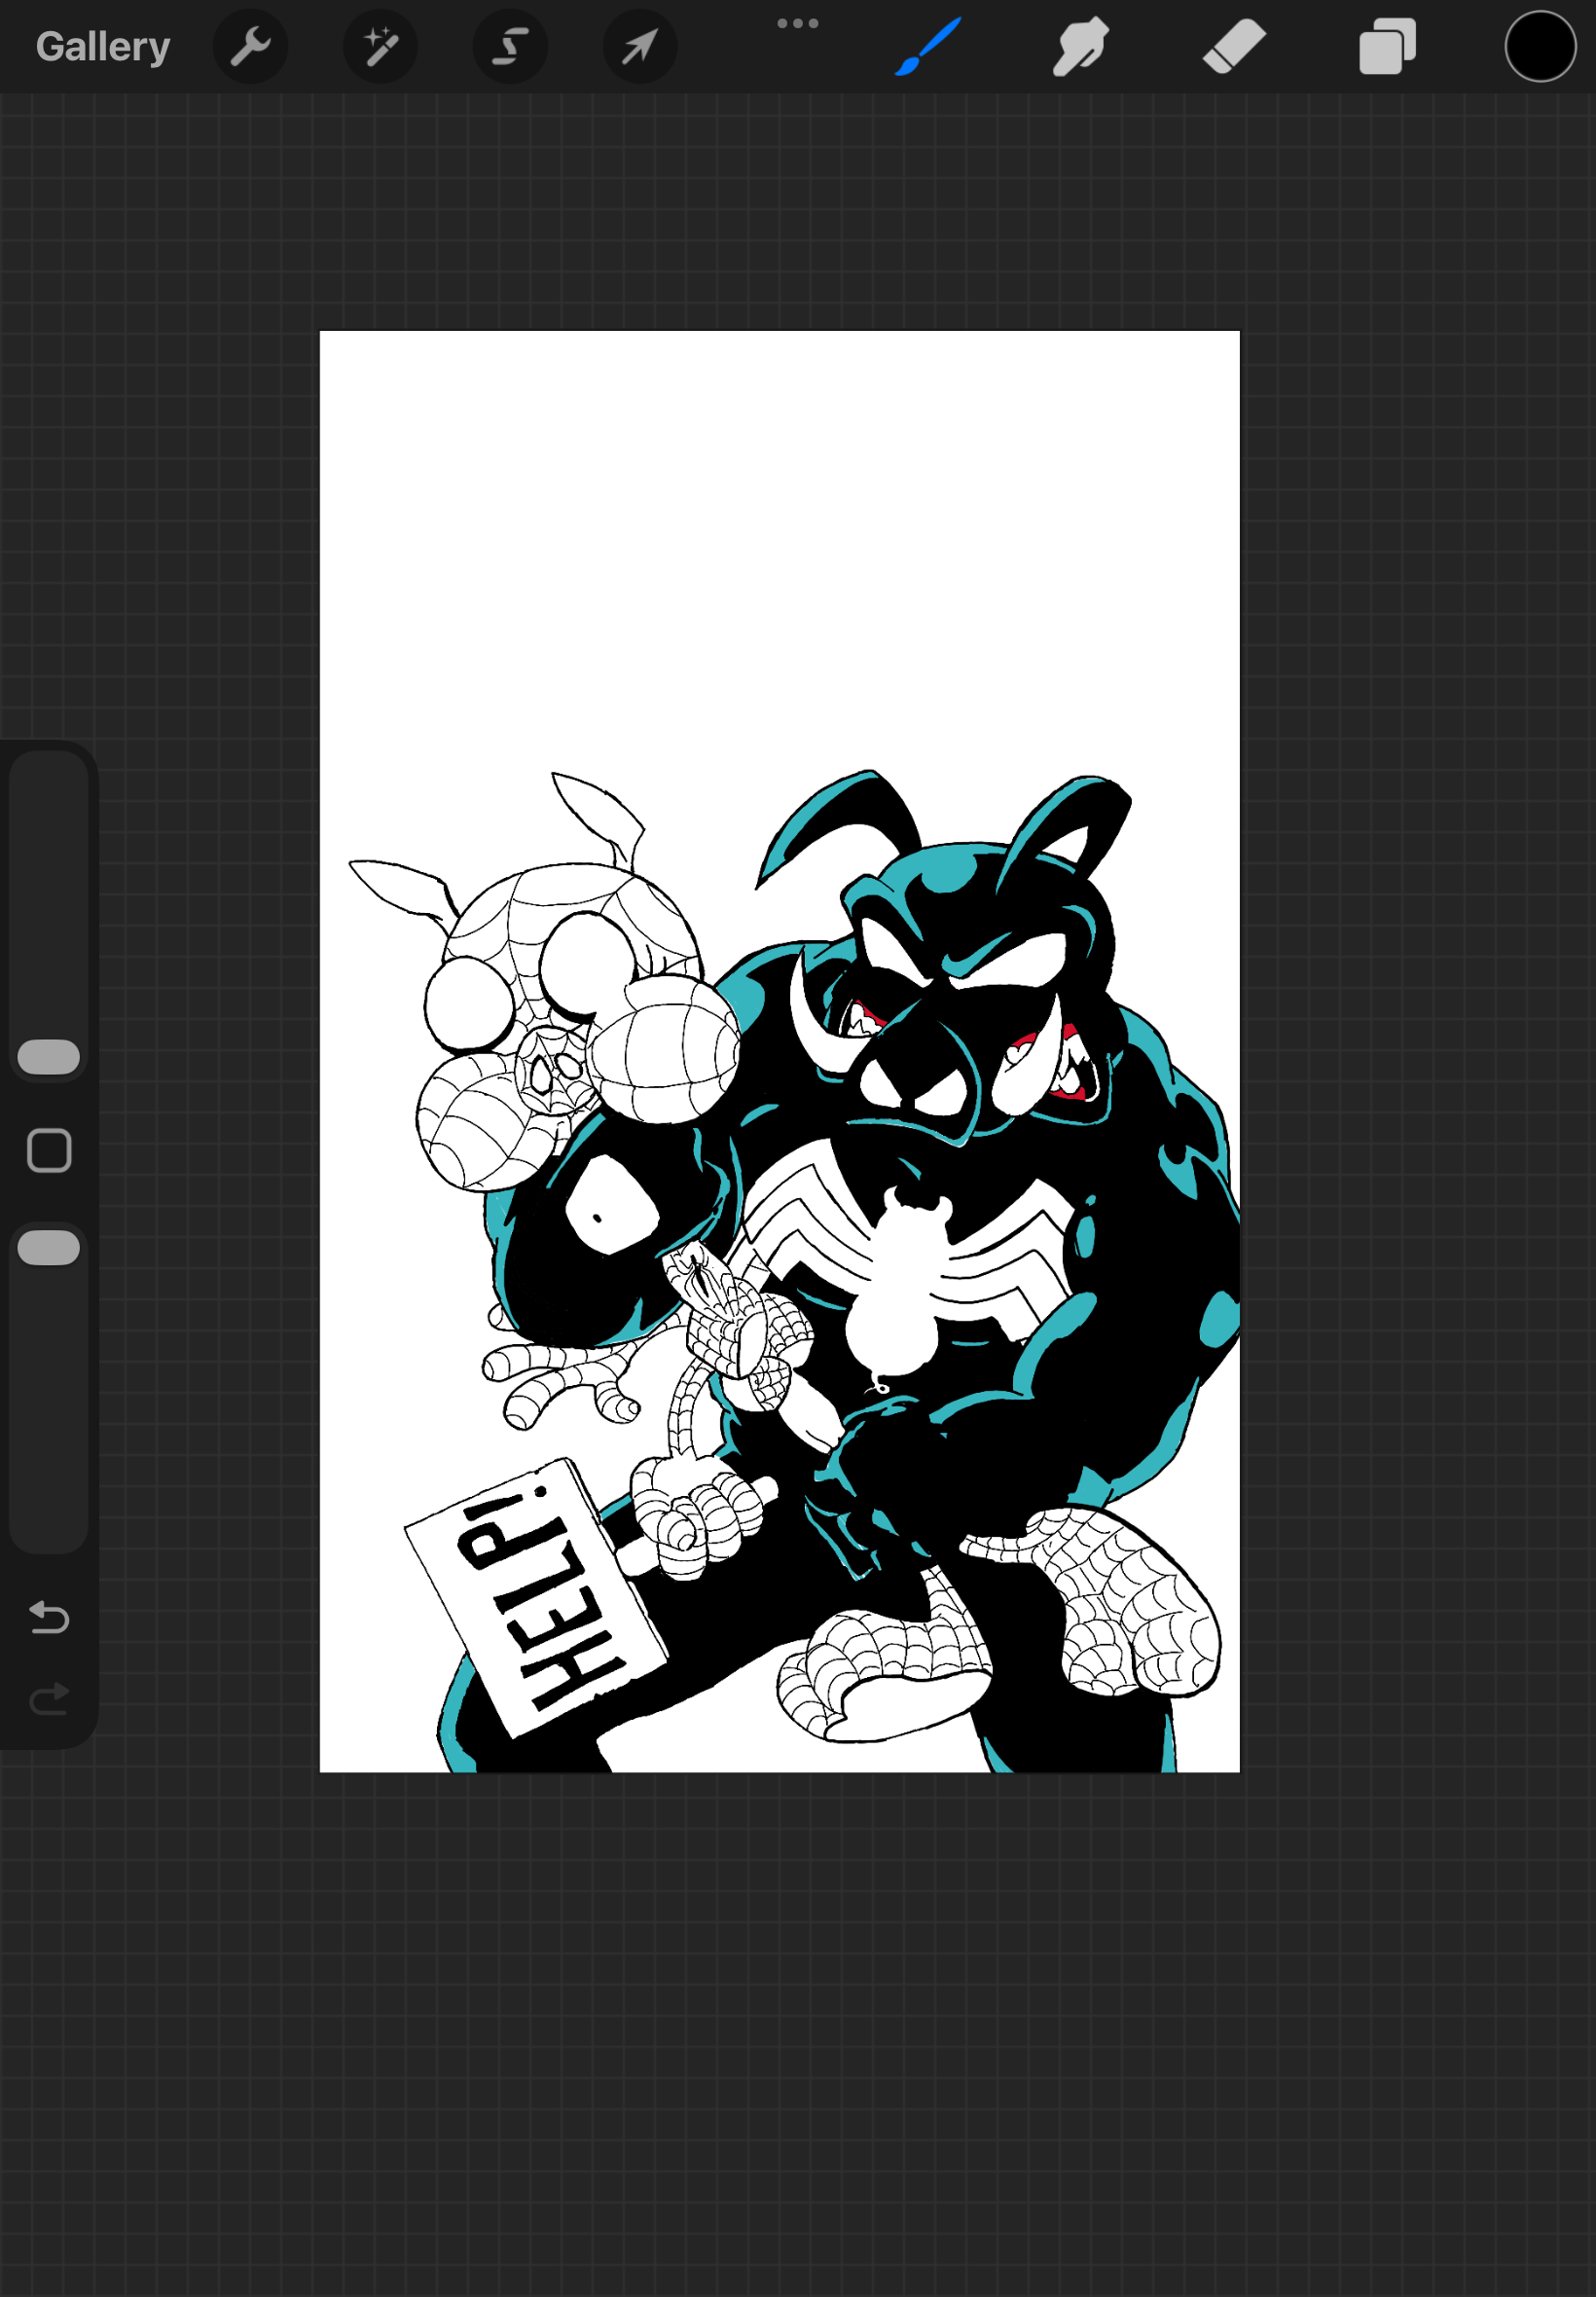The image size is (1596, 2297).
Task: Tap the HELP! sign in the artwork
Action: pyautogui.click(x=536, y=1597)
